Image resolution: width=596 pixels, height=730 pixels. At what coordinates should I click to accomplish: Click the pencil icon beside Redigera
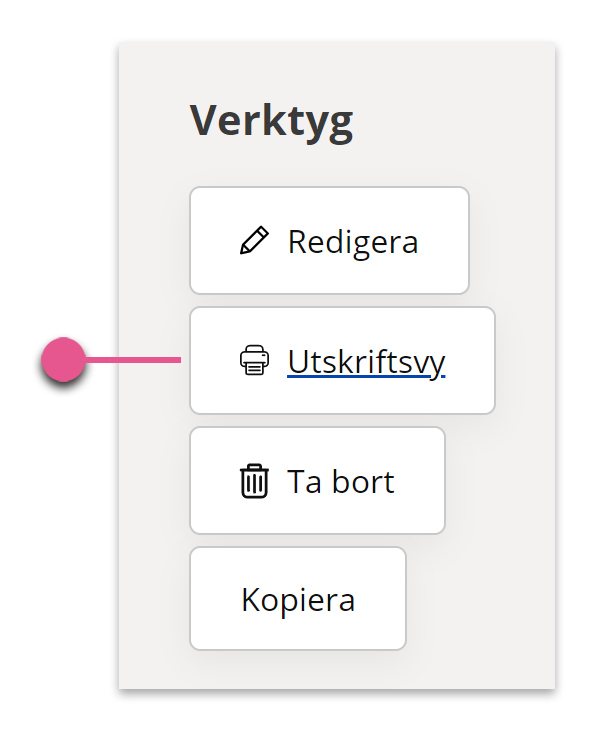(x=254, y=240)
